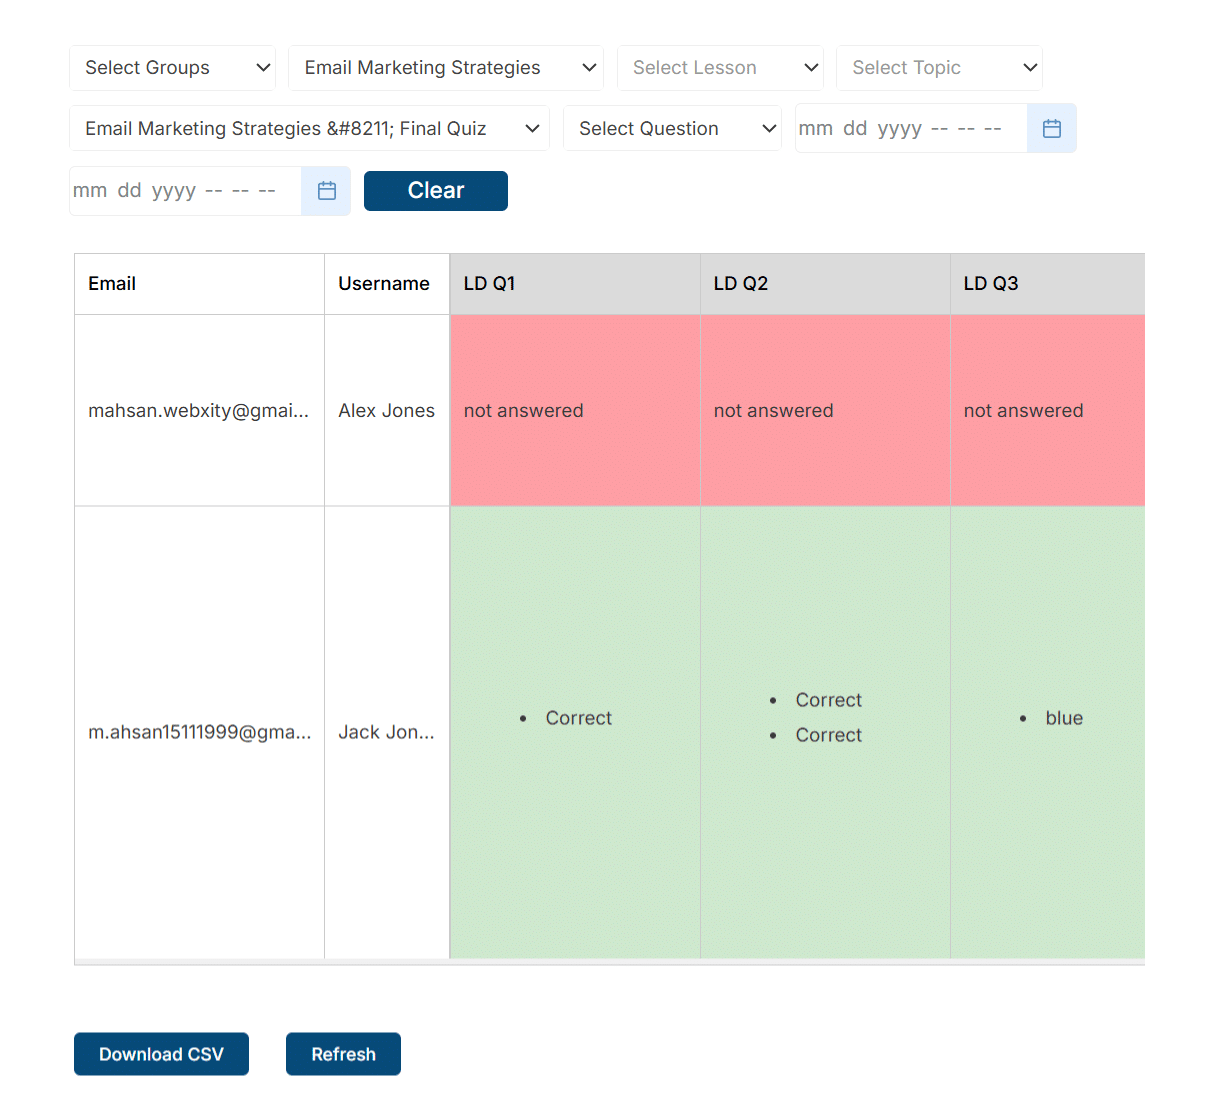
Task: Expand the Select Question dropdown
Action: [672, 128]
